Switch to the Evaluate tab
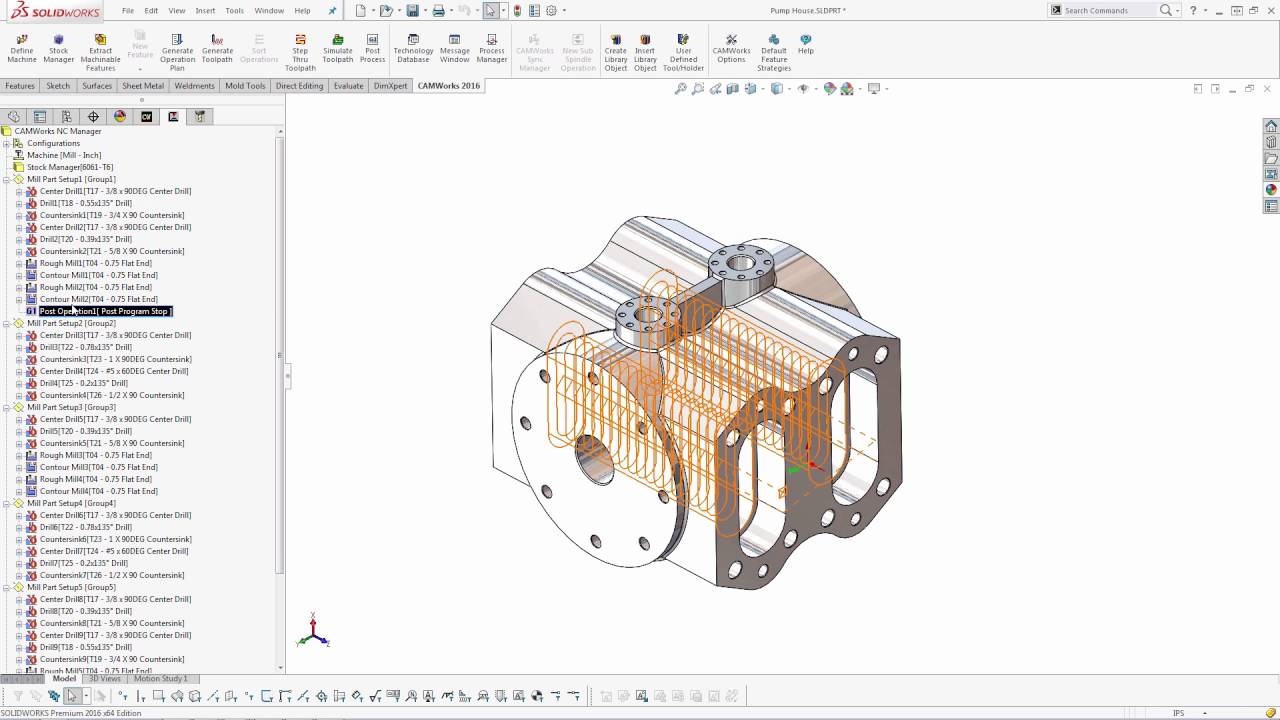This screenshot has width=1280, height=720. tap(348, 86)
